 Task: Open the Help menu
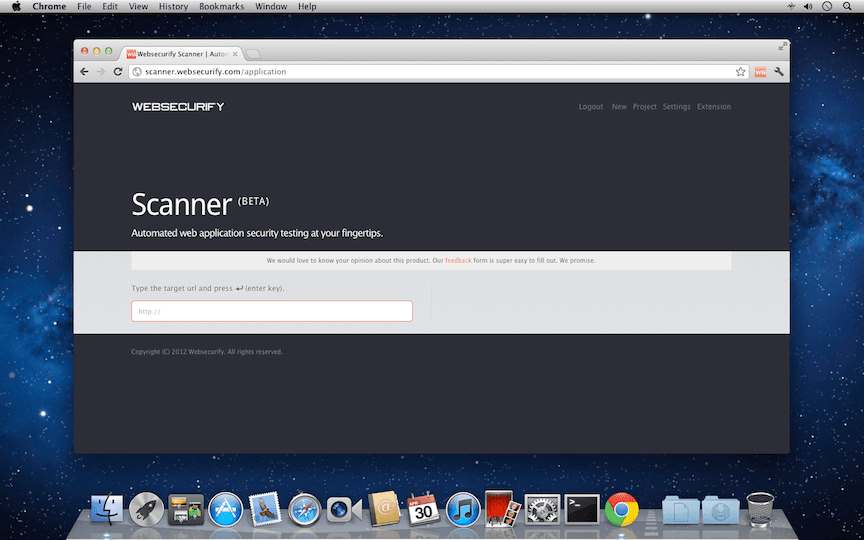click(307, 7)
